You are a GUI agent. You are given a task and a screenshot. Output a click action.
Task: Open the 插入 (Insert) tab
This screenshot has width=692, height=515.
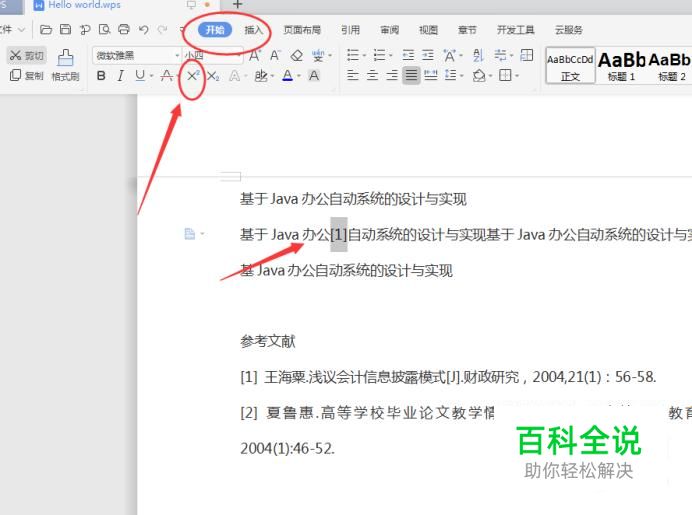253,30
